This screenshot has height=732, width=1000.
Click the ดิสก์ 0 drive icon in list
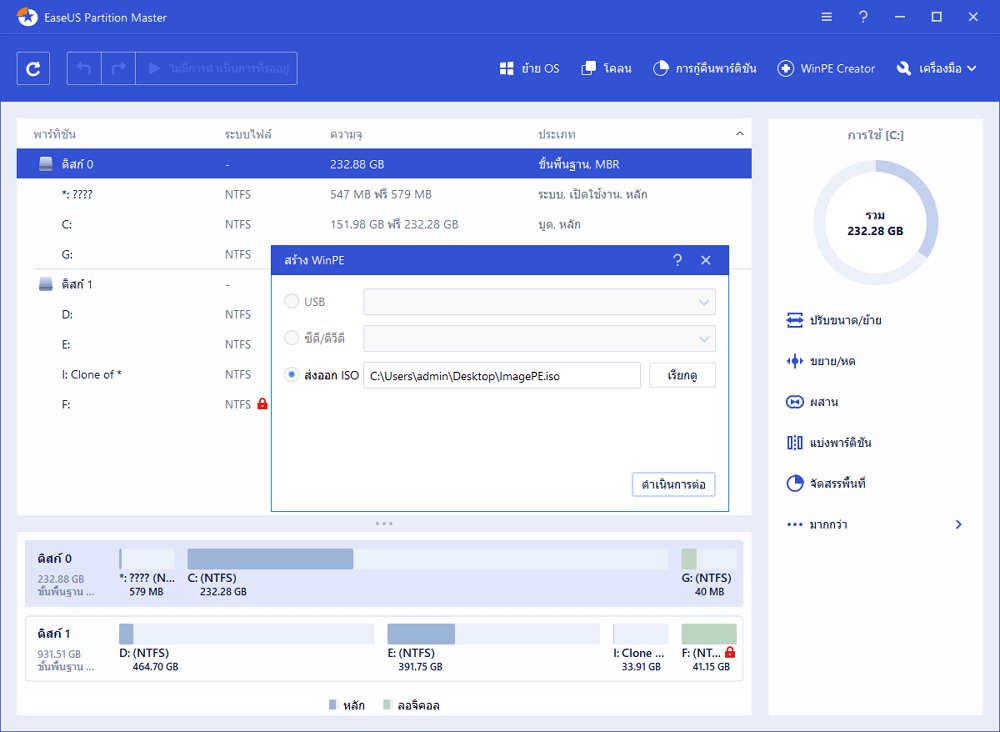(46, 164)
